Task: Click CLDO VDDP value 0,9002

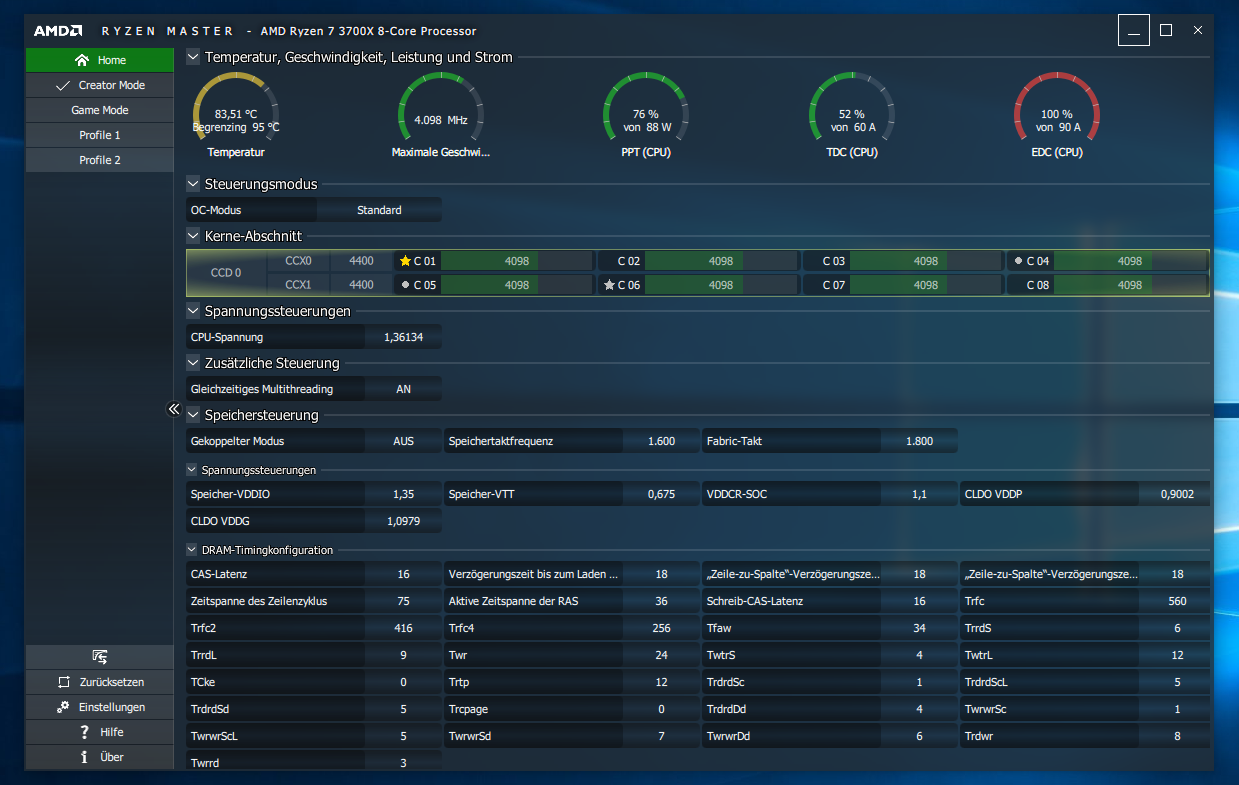Action: point(1177,494)
